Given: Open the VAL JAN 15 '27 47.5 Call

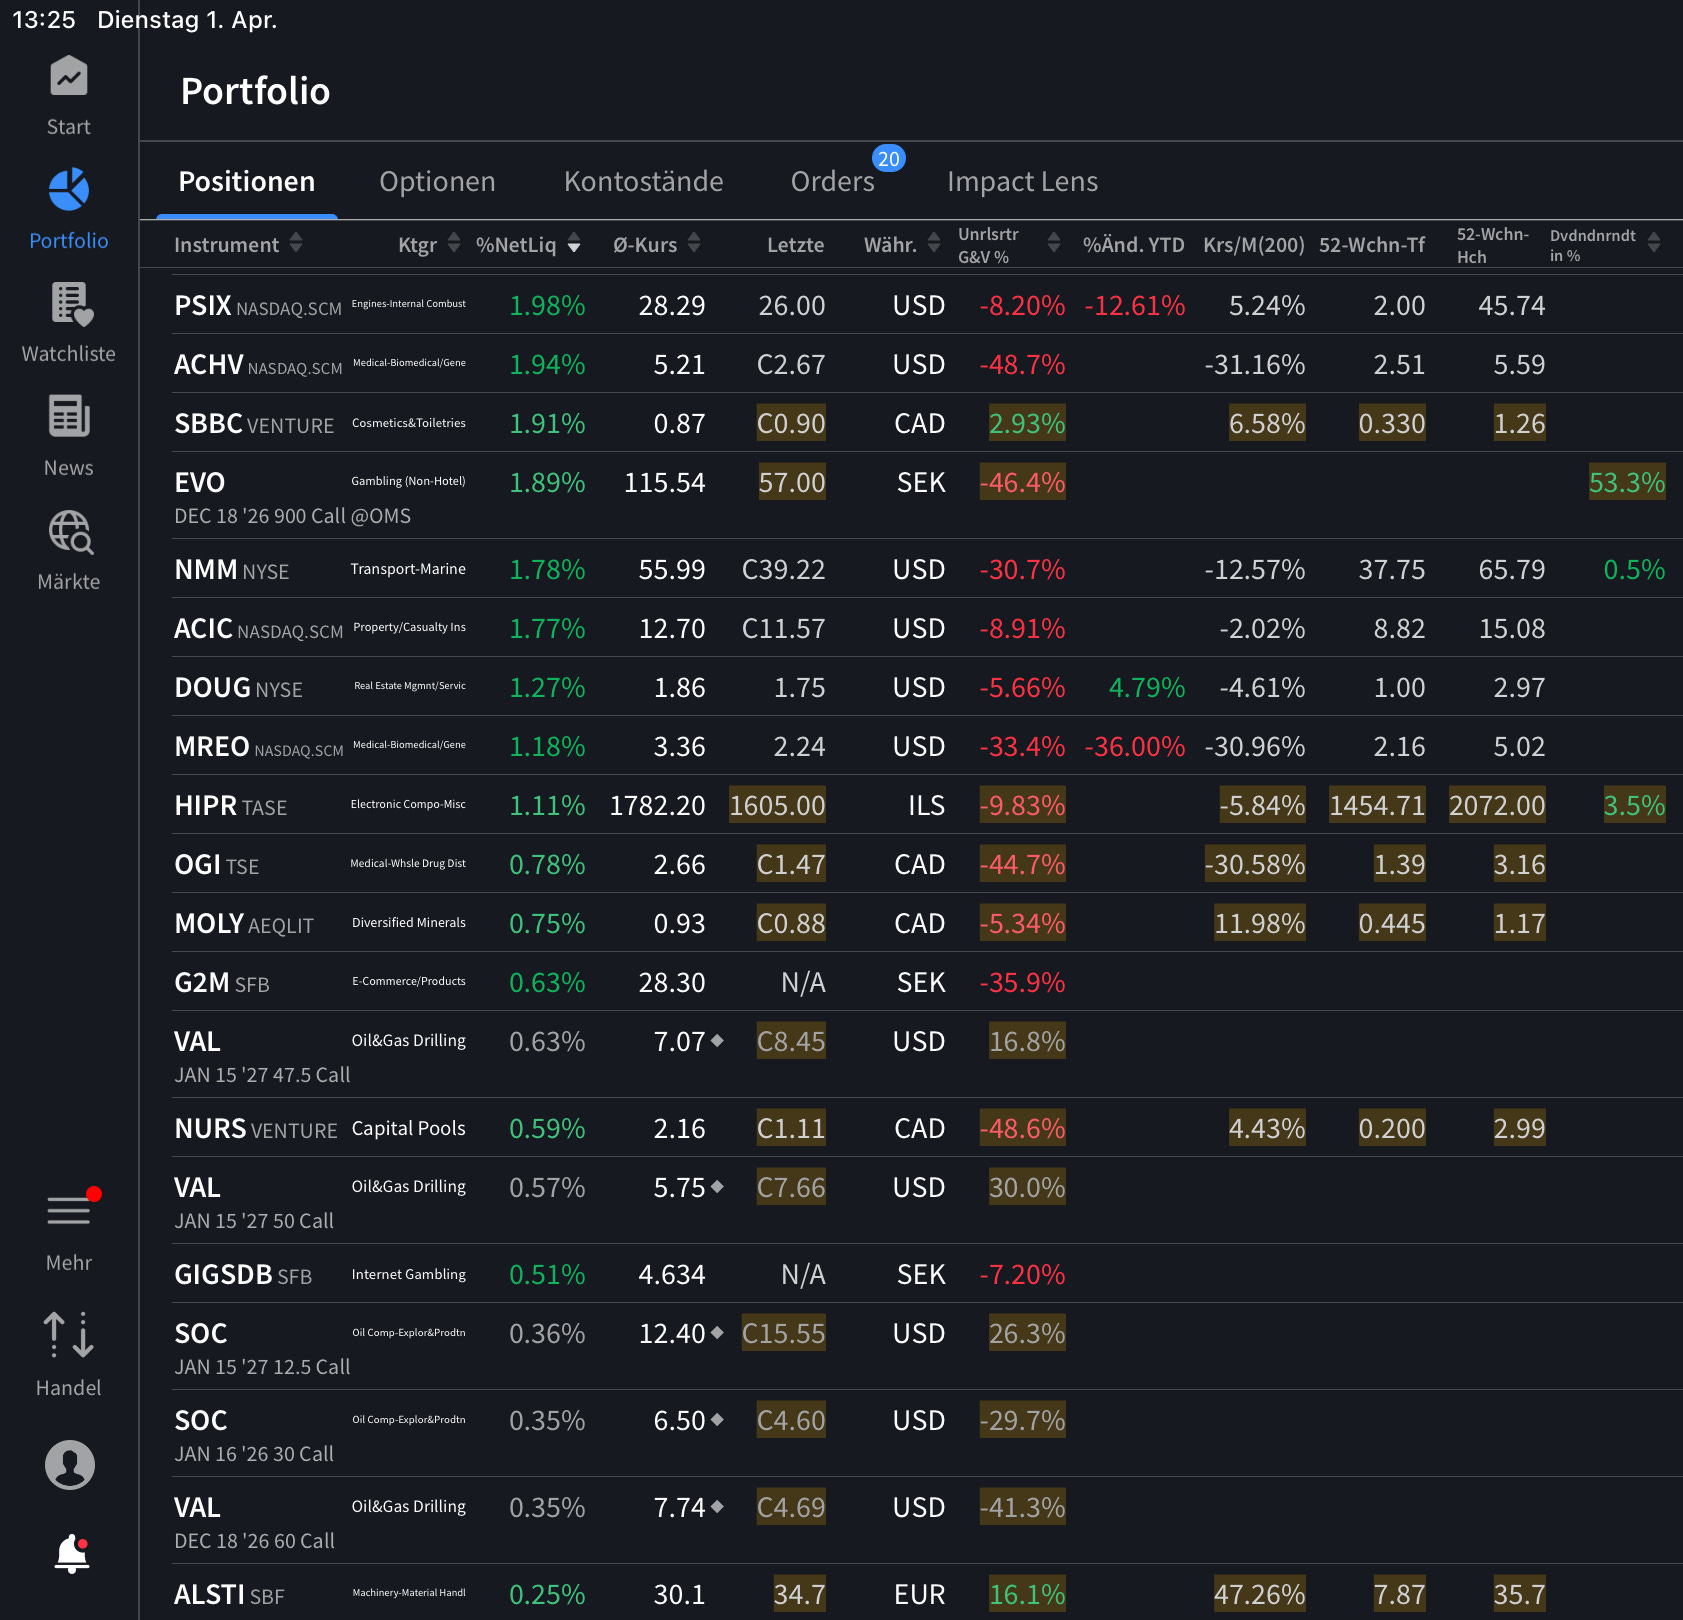Looking at the screenshot, I should click(x=926, y=1055).
